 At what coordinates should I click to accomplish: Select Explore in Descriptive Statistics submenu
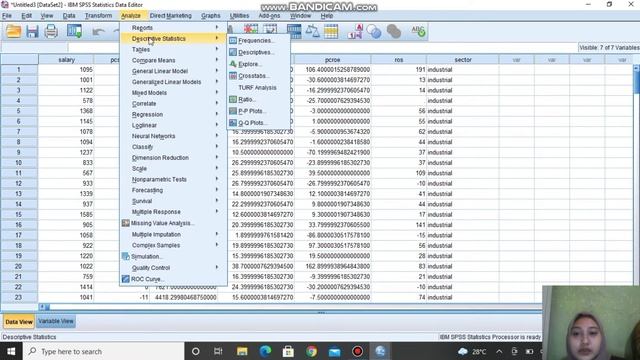[258, 64]
